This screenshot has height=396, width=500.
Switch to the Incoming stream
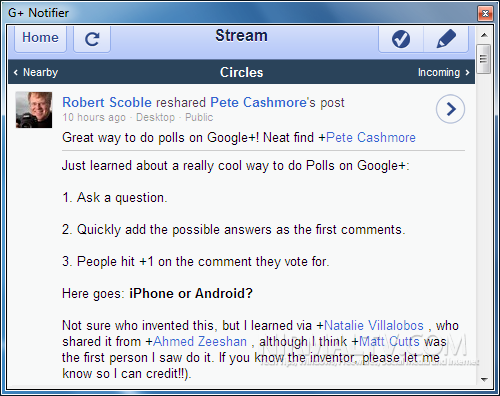tap(444, 72)
